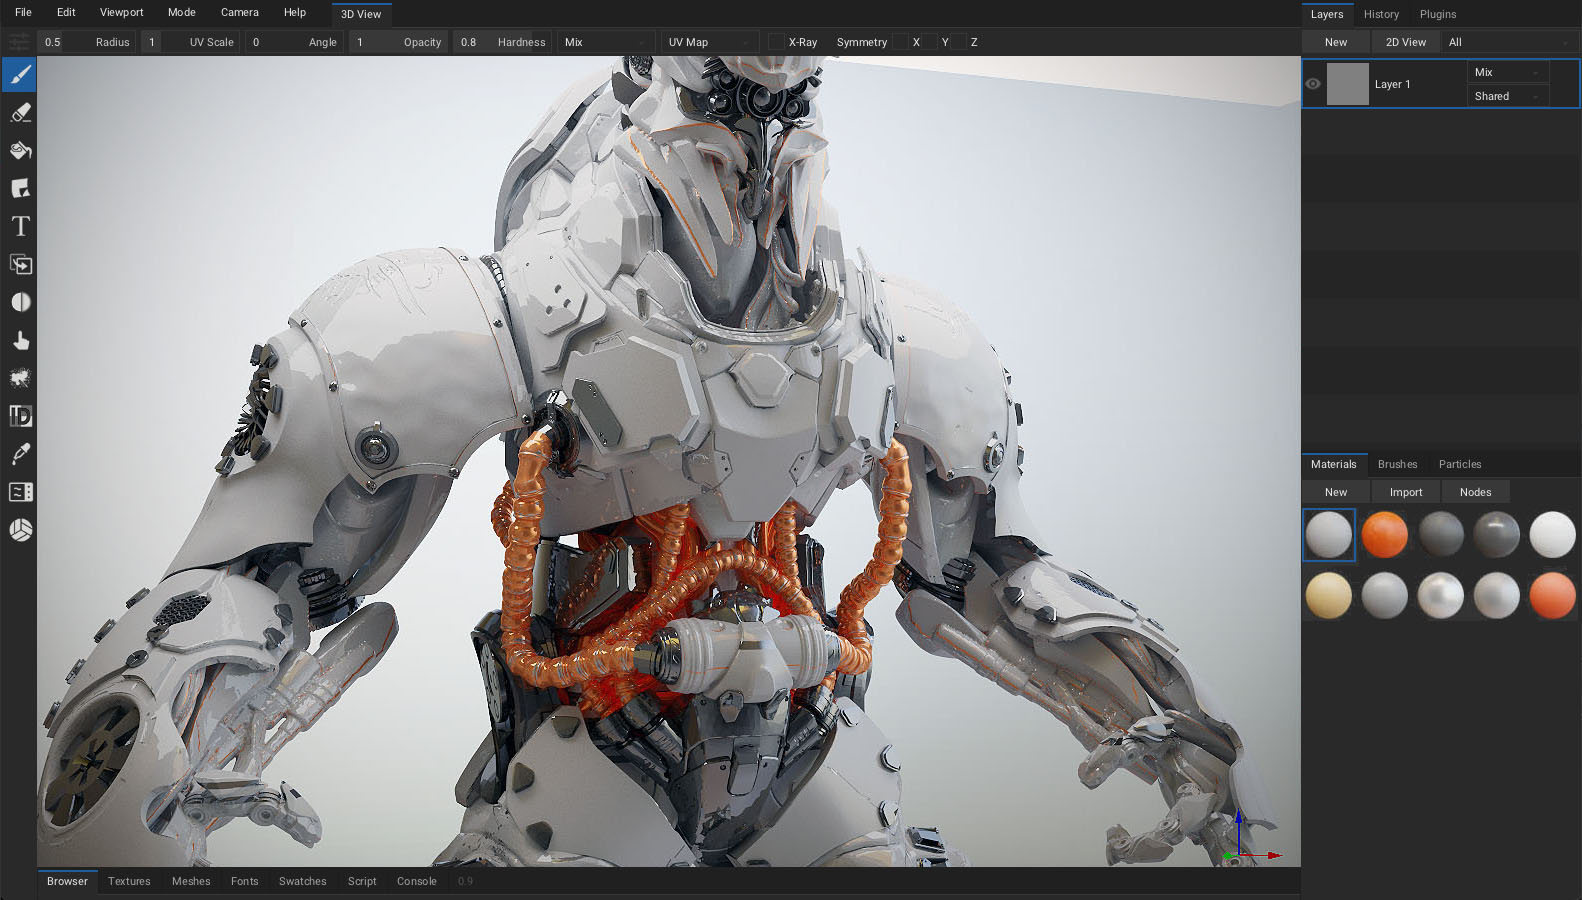The width and height of the screenshot is (1582, 900).
Task: Open the UV Map dropdown
Action: coord(708,42)
